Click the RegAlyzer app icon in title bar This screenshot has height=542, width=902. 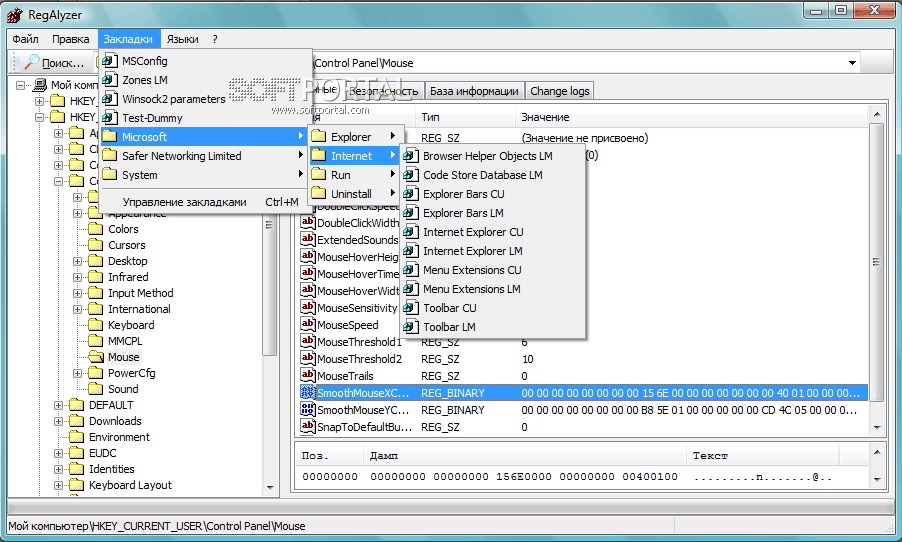coord(15,15)
